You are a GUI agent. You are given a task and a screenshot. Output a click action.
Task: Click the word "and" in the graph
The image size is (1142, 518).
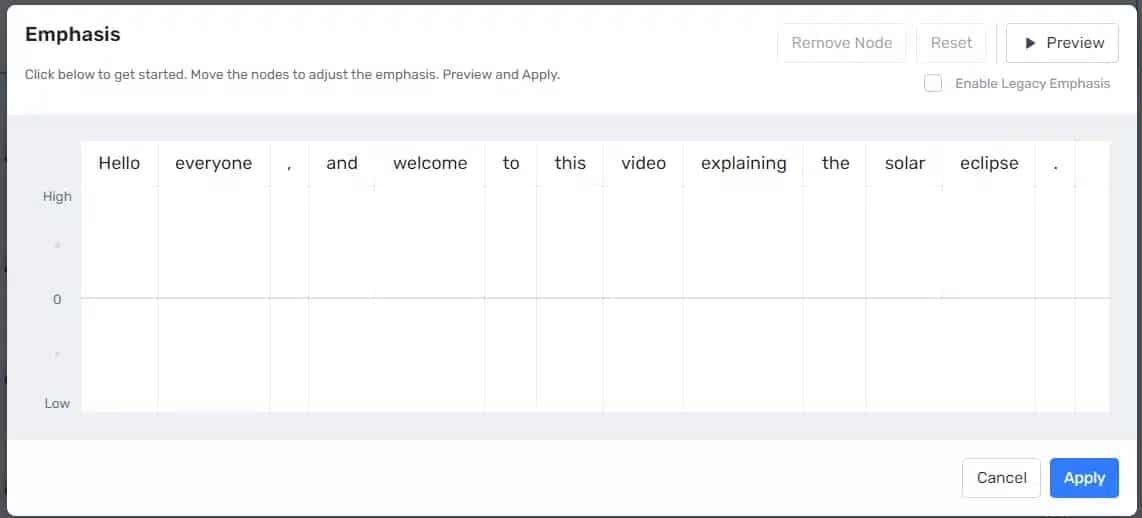(342, 163)
